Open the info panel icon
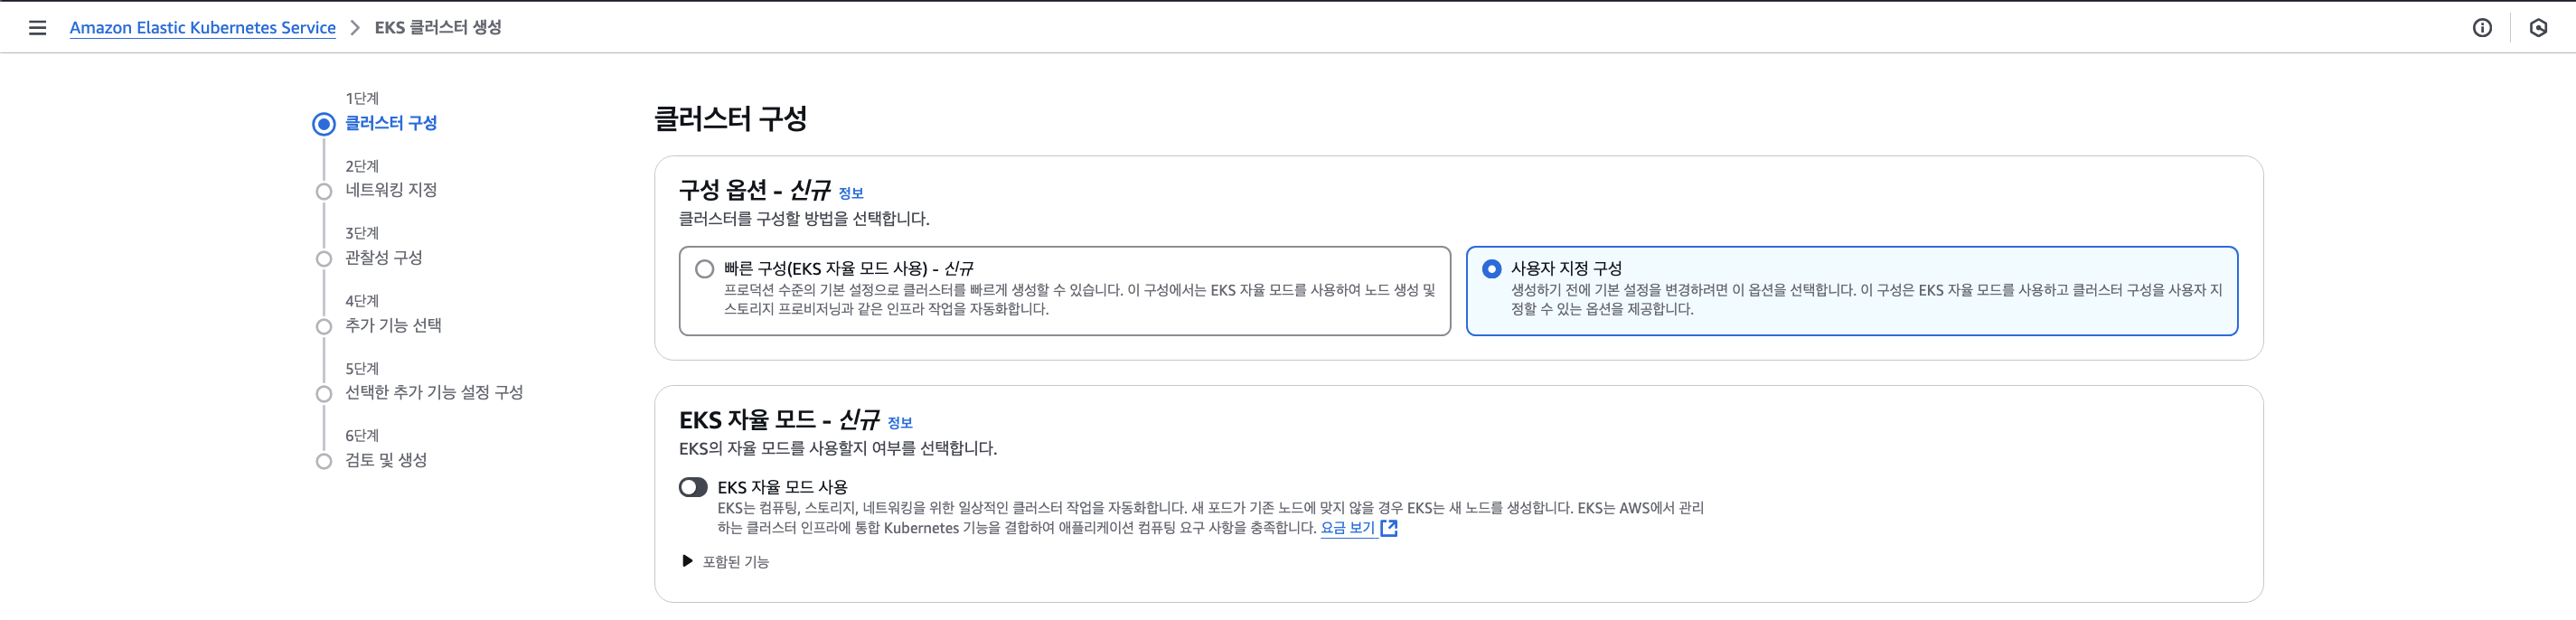Viewport: 2576px width, 620px height. [2482, 28]
